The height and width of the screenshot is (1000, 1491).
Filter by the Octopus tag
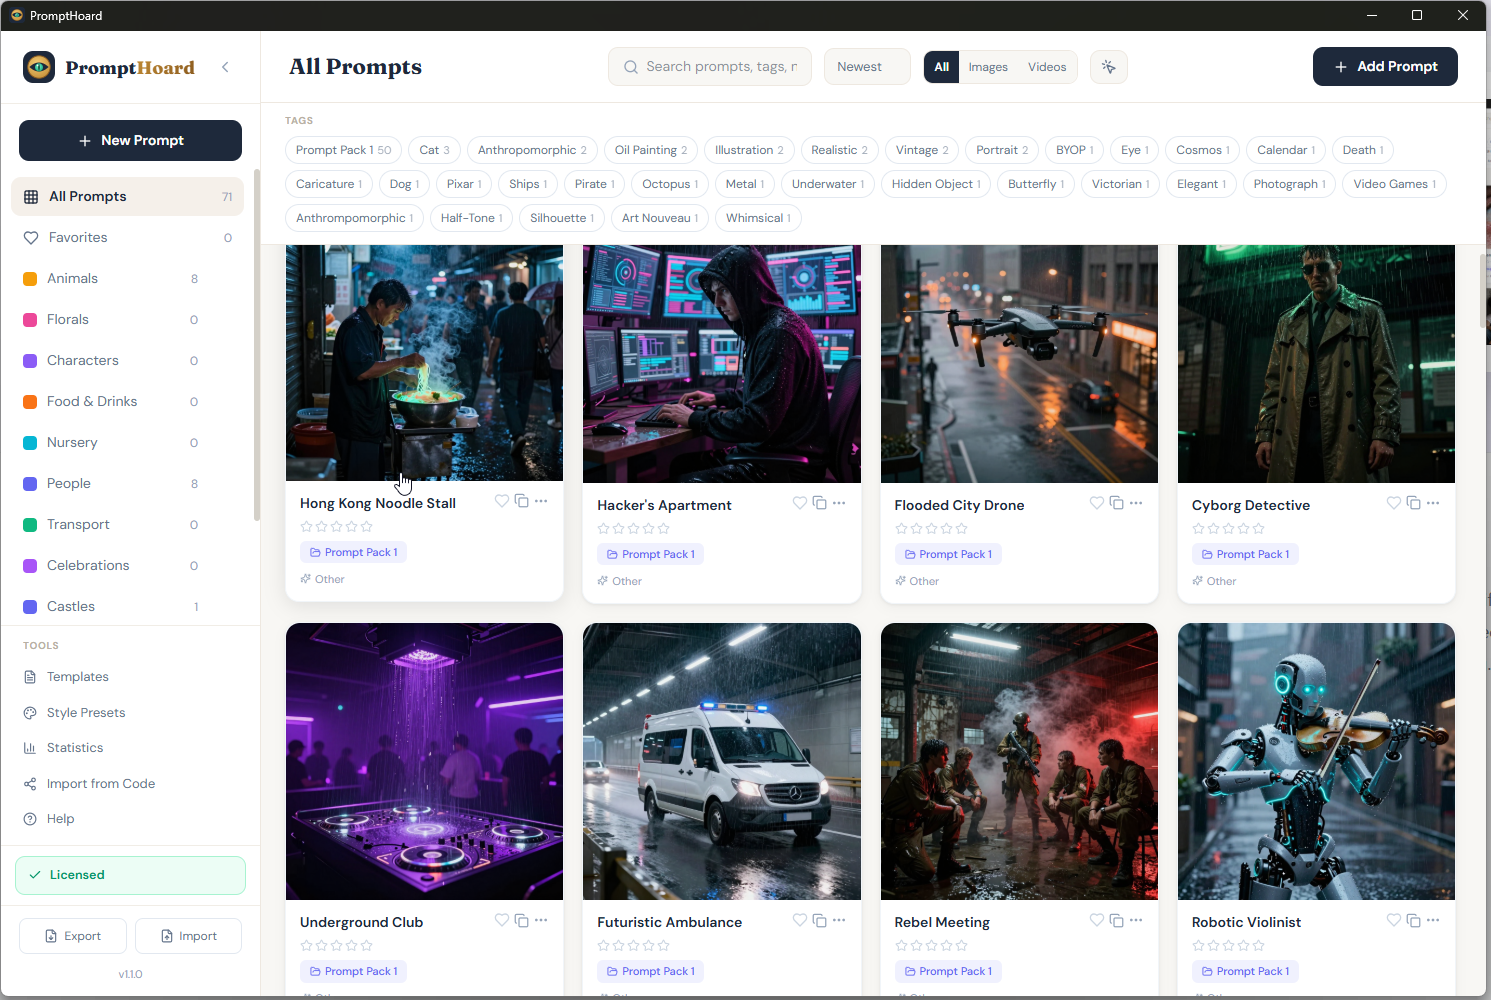(x=670, y=184)
